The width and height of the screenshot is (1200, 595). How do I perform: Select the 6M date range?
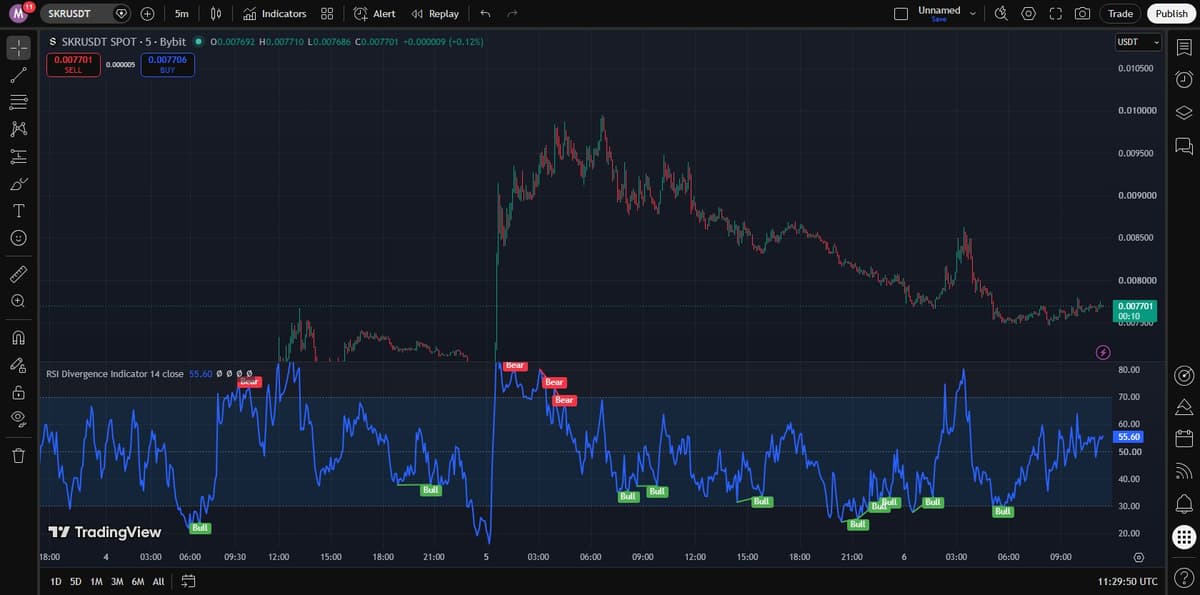138,581
